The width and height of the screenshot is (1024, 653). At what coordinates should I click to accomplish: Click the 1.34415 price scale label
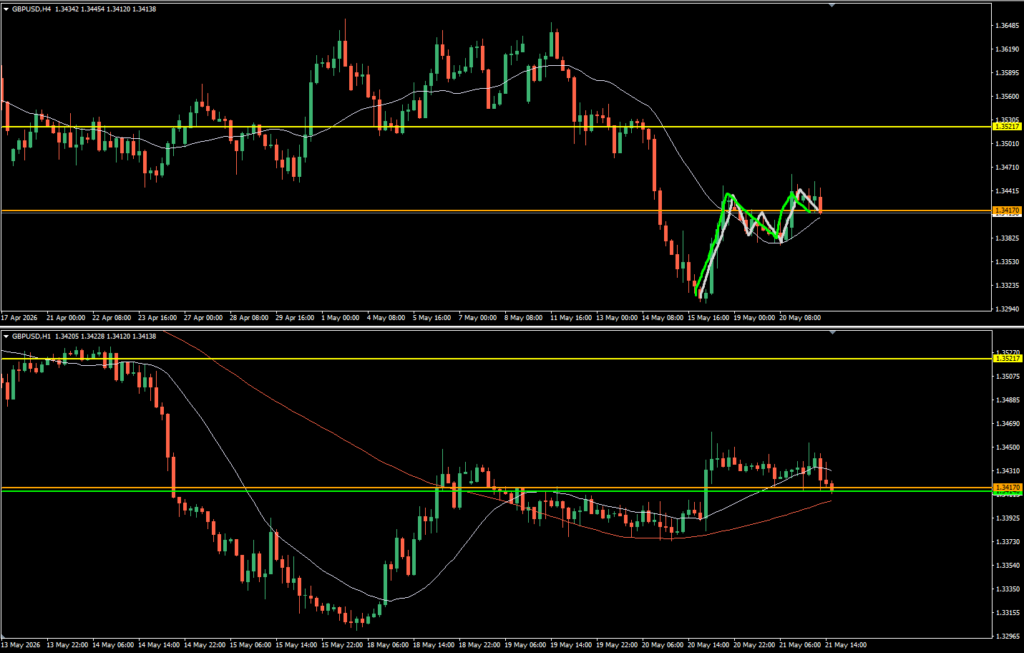1007,191
